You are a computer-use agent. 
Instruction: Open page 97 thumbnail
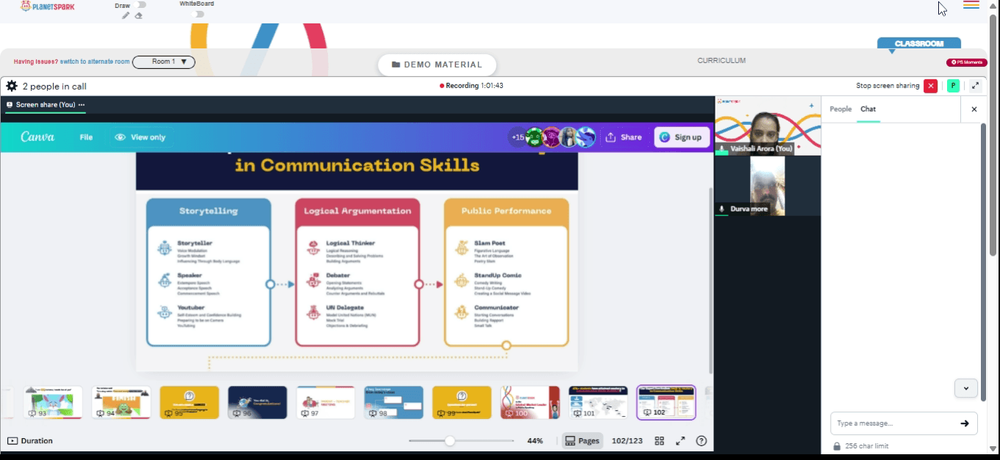[x=325, y=402]
